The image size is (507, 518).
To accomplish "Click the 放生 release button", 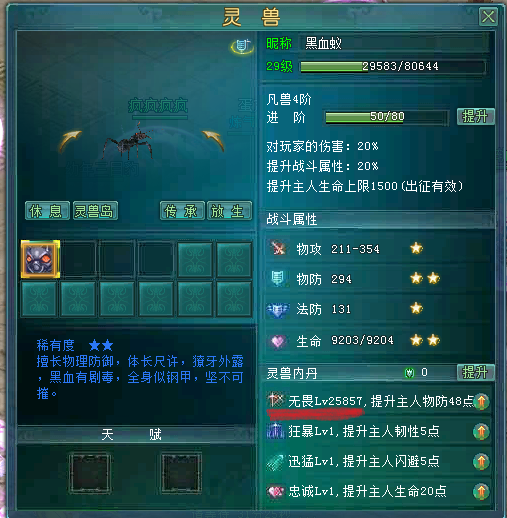I will (229, 211).
